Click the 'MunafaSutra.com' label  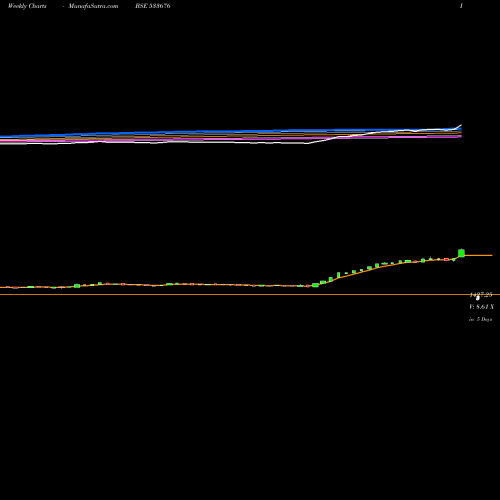(x=93, y=6)
